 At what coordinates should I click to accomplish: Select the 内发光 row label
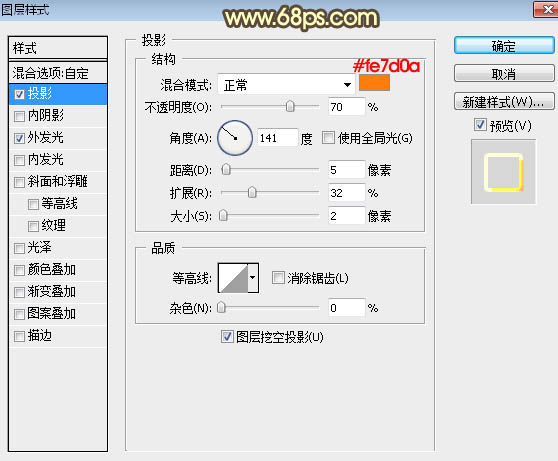click(x=46, y=160)
